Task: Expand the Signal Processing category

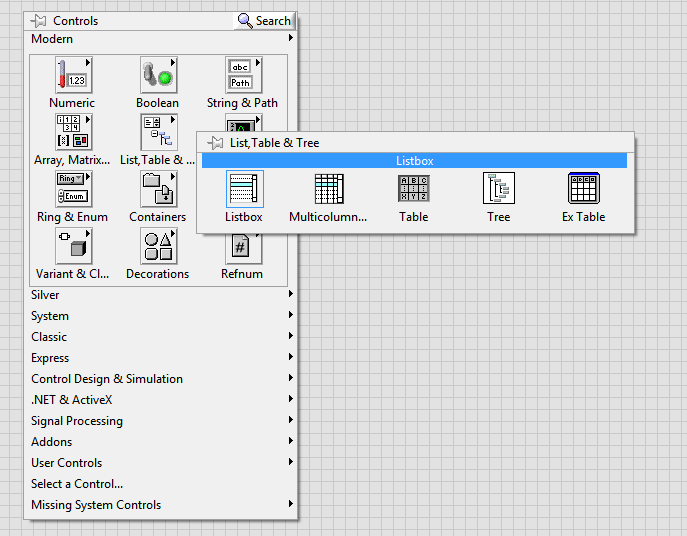Action: click(x=161, y=421)
